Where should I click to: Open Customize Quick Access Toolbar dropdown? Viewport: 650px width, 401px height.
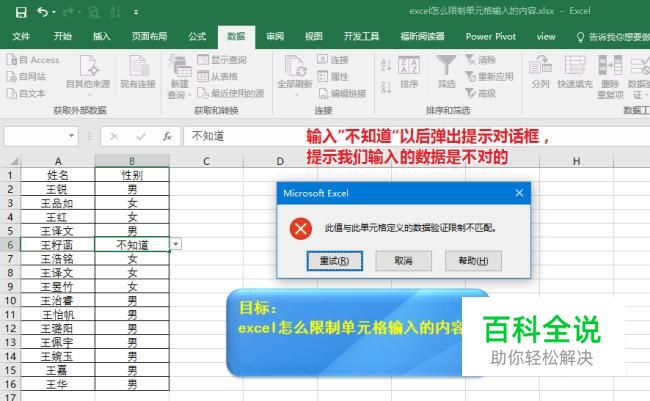pos(136,12)
